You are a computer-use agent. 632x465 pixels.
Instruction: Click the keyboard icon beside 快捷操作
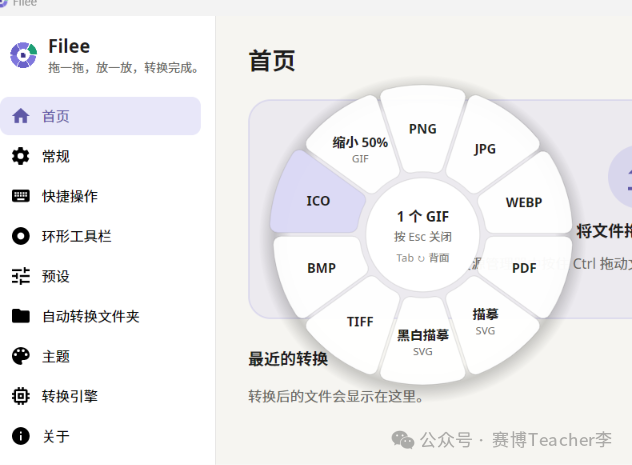[21, 196]
